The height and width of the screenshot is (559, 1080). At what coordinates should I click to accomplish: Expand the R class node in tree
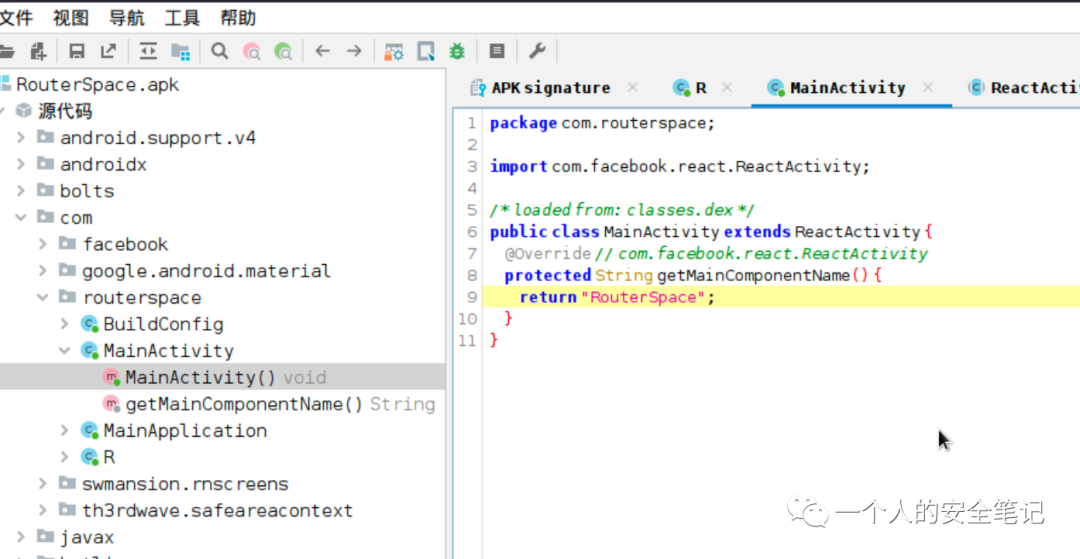point(65,457)
